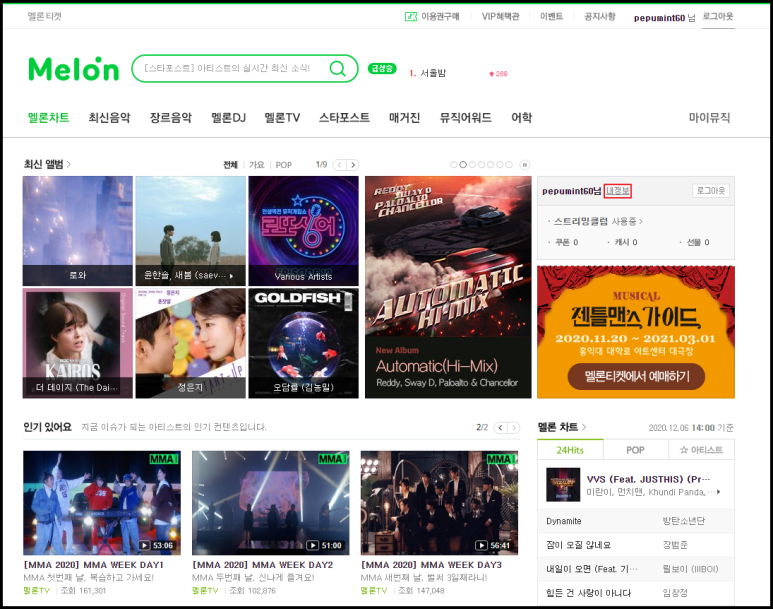The width and height of the screenshot is (773, 609).
Task: Select the first banner indicator dot
Action: (x=454, y=165)
